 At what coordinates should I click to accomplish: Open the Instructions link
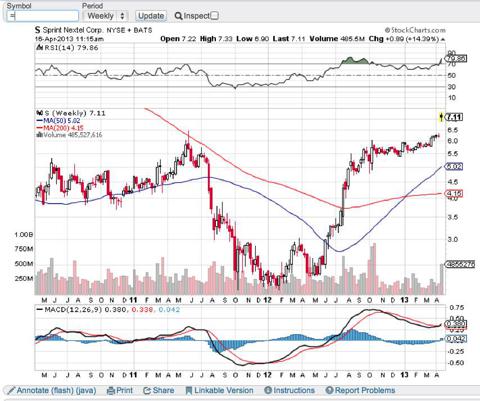[x=294, y=390]
